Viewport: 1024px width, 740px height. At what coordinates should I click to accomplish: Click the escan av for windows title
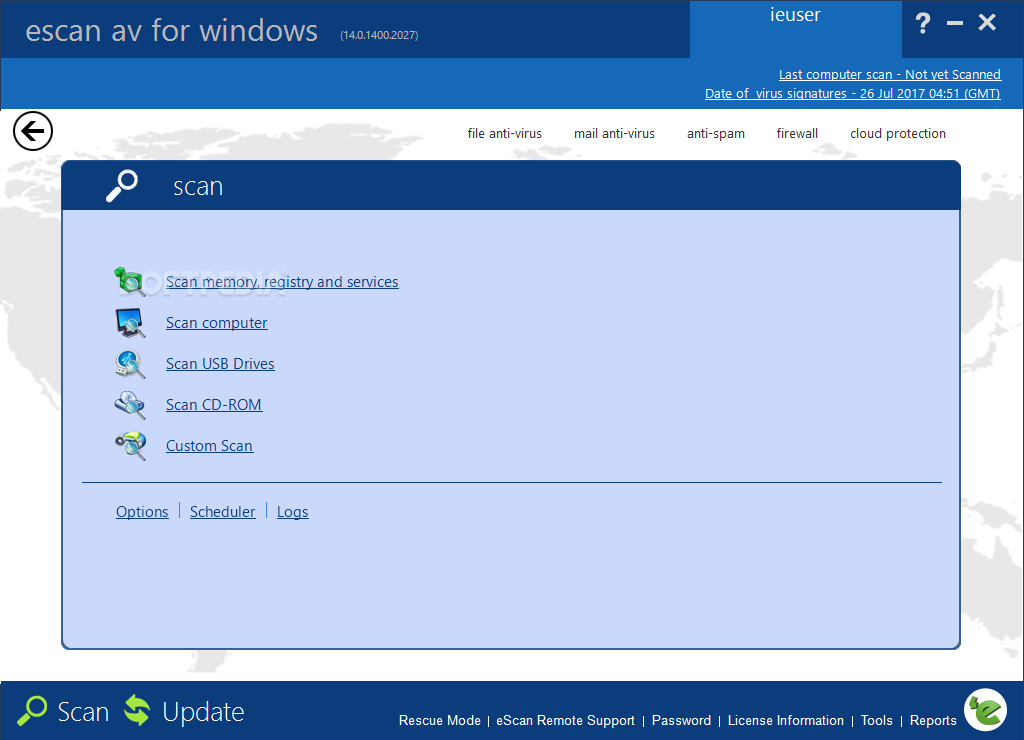(x=172, y=31)
